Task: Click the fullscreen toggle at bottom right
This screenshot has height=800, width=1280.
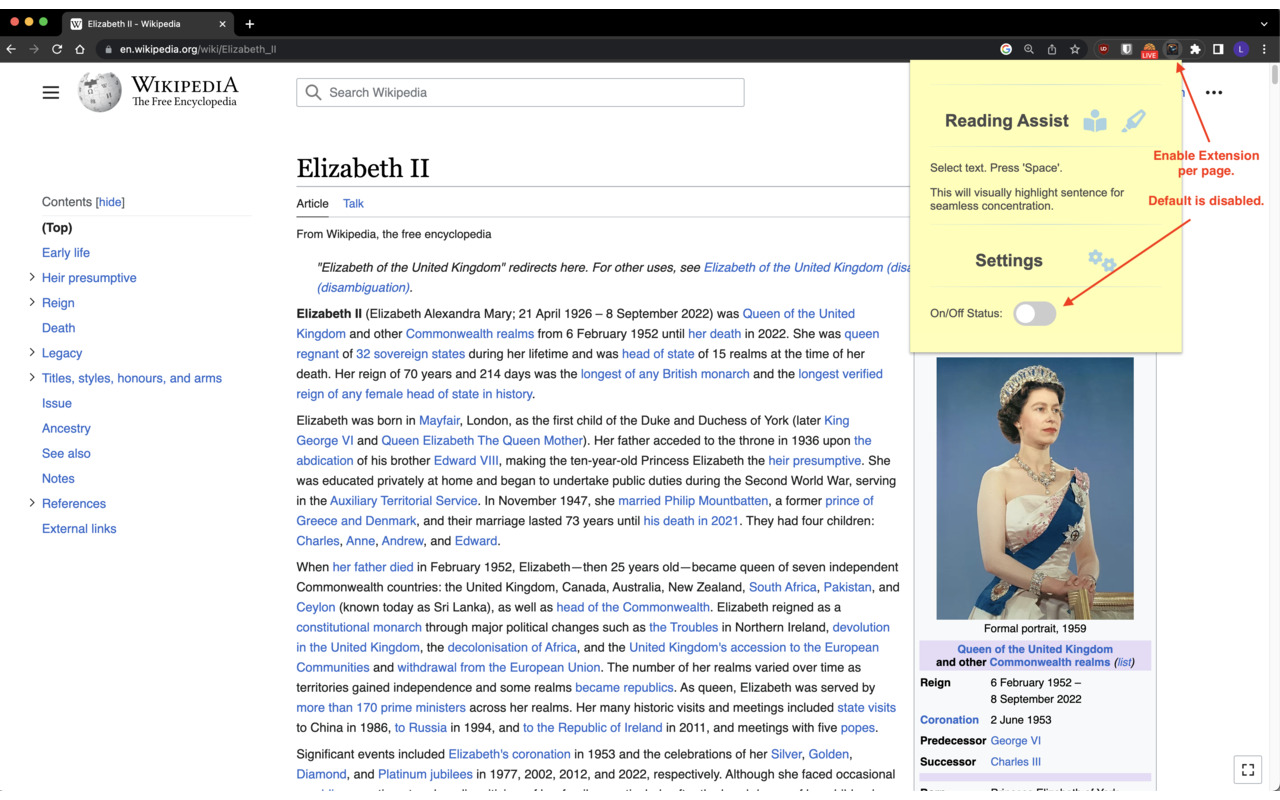Action: 1247,769
